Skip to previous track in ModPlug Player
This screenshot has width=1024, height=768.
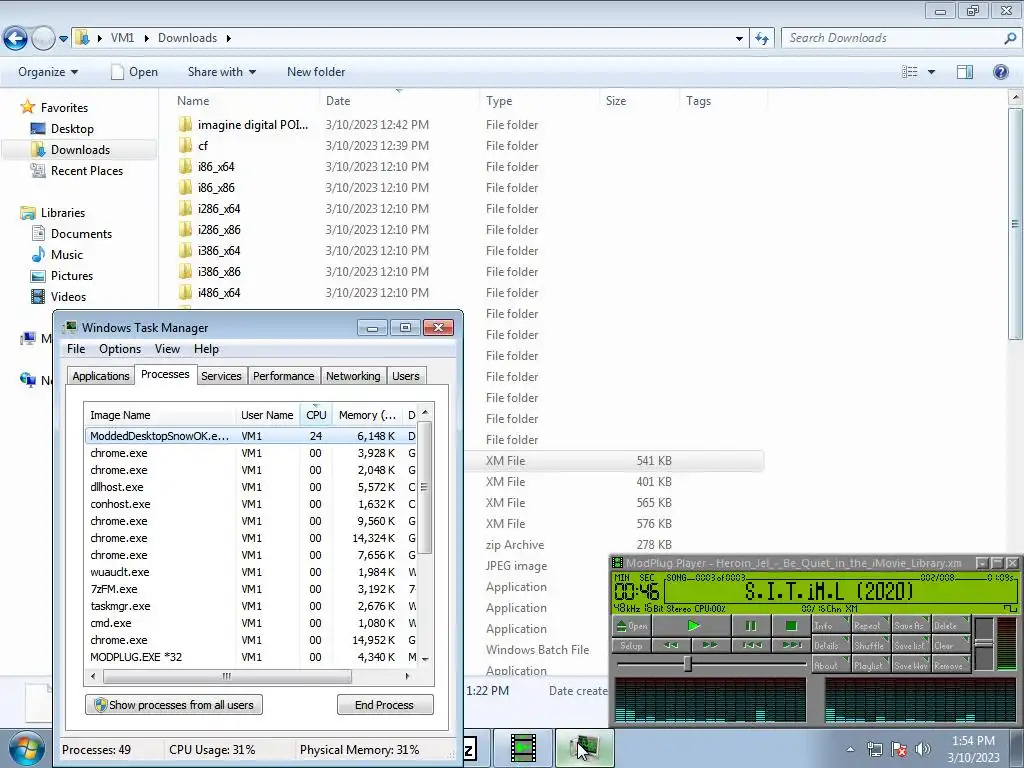[751, 645]
